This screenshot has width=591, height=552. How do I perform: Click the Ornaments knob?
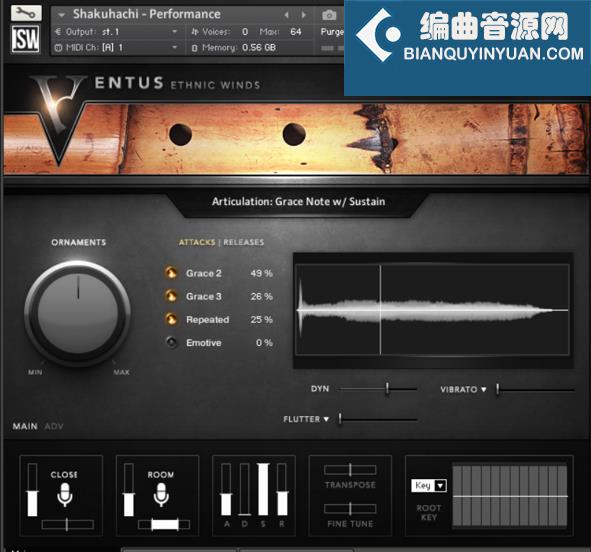coord(78,313)
